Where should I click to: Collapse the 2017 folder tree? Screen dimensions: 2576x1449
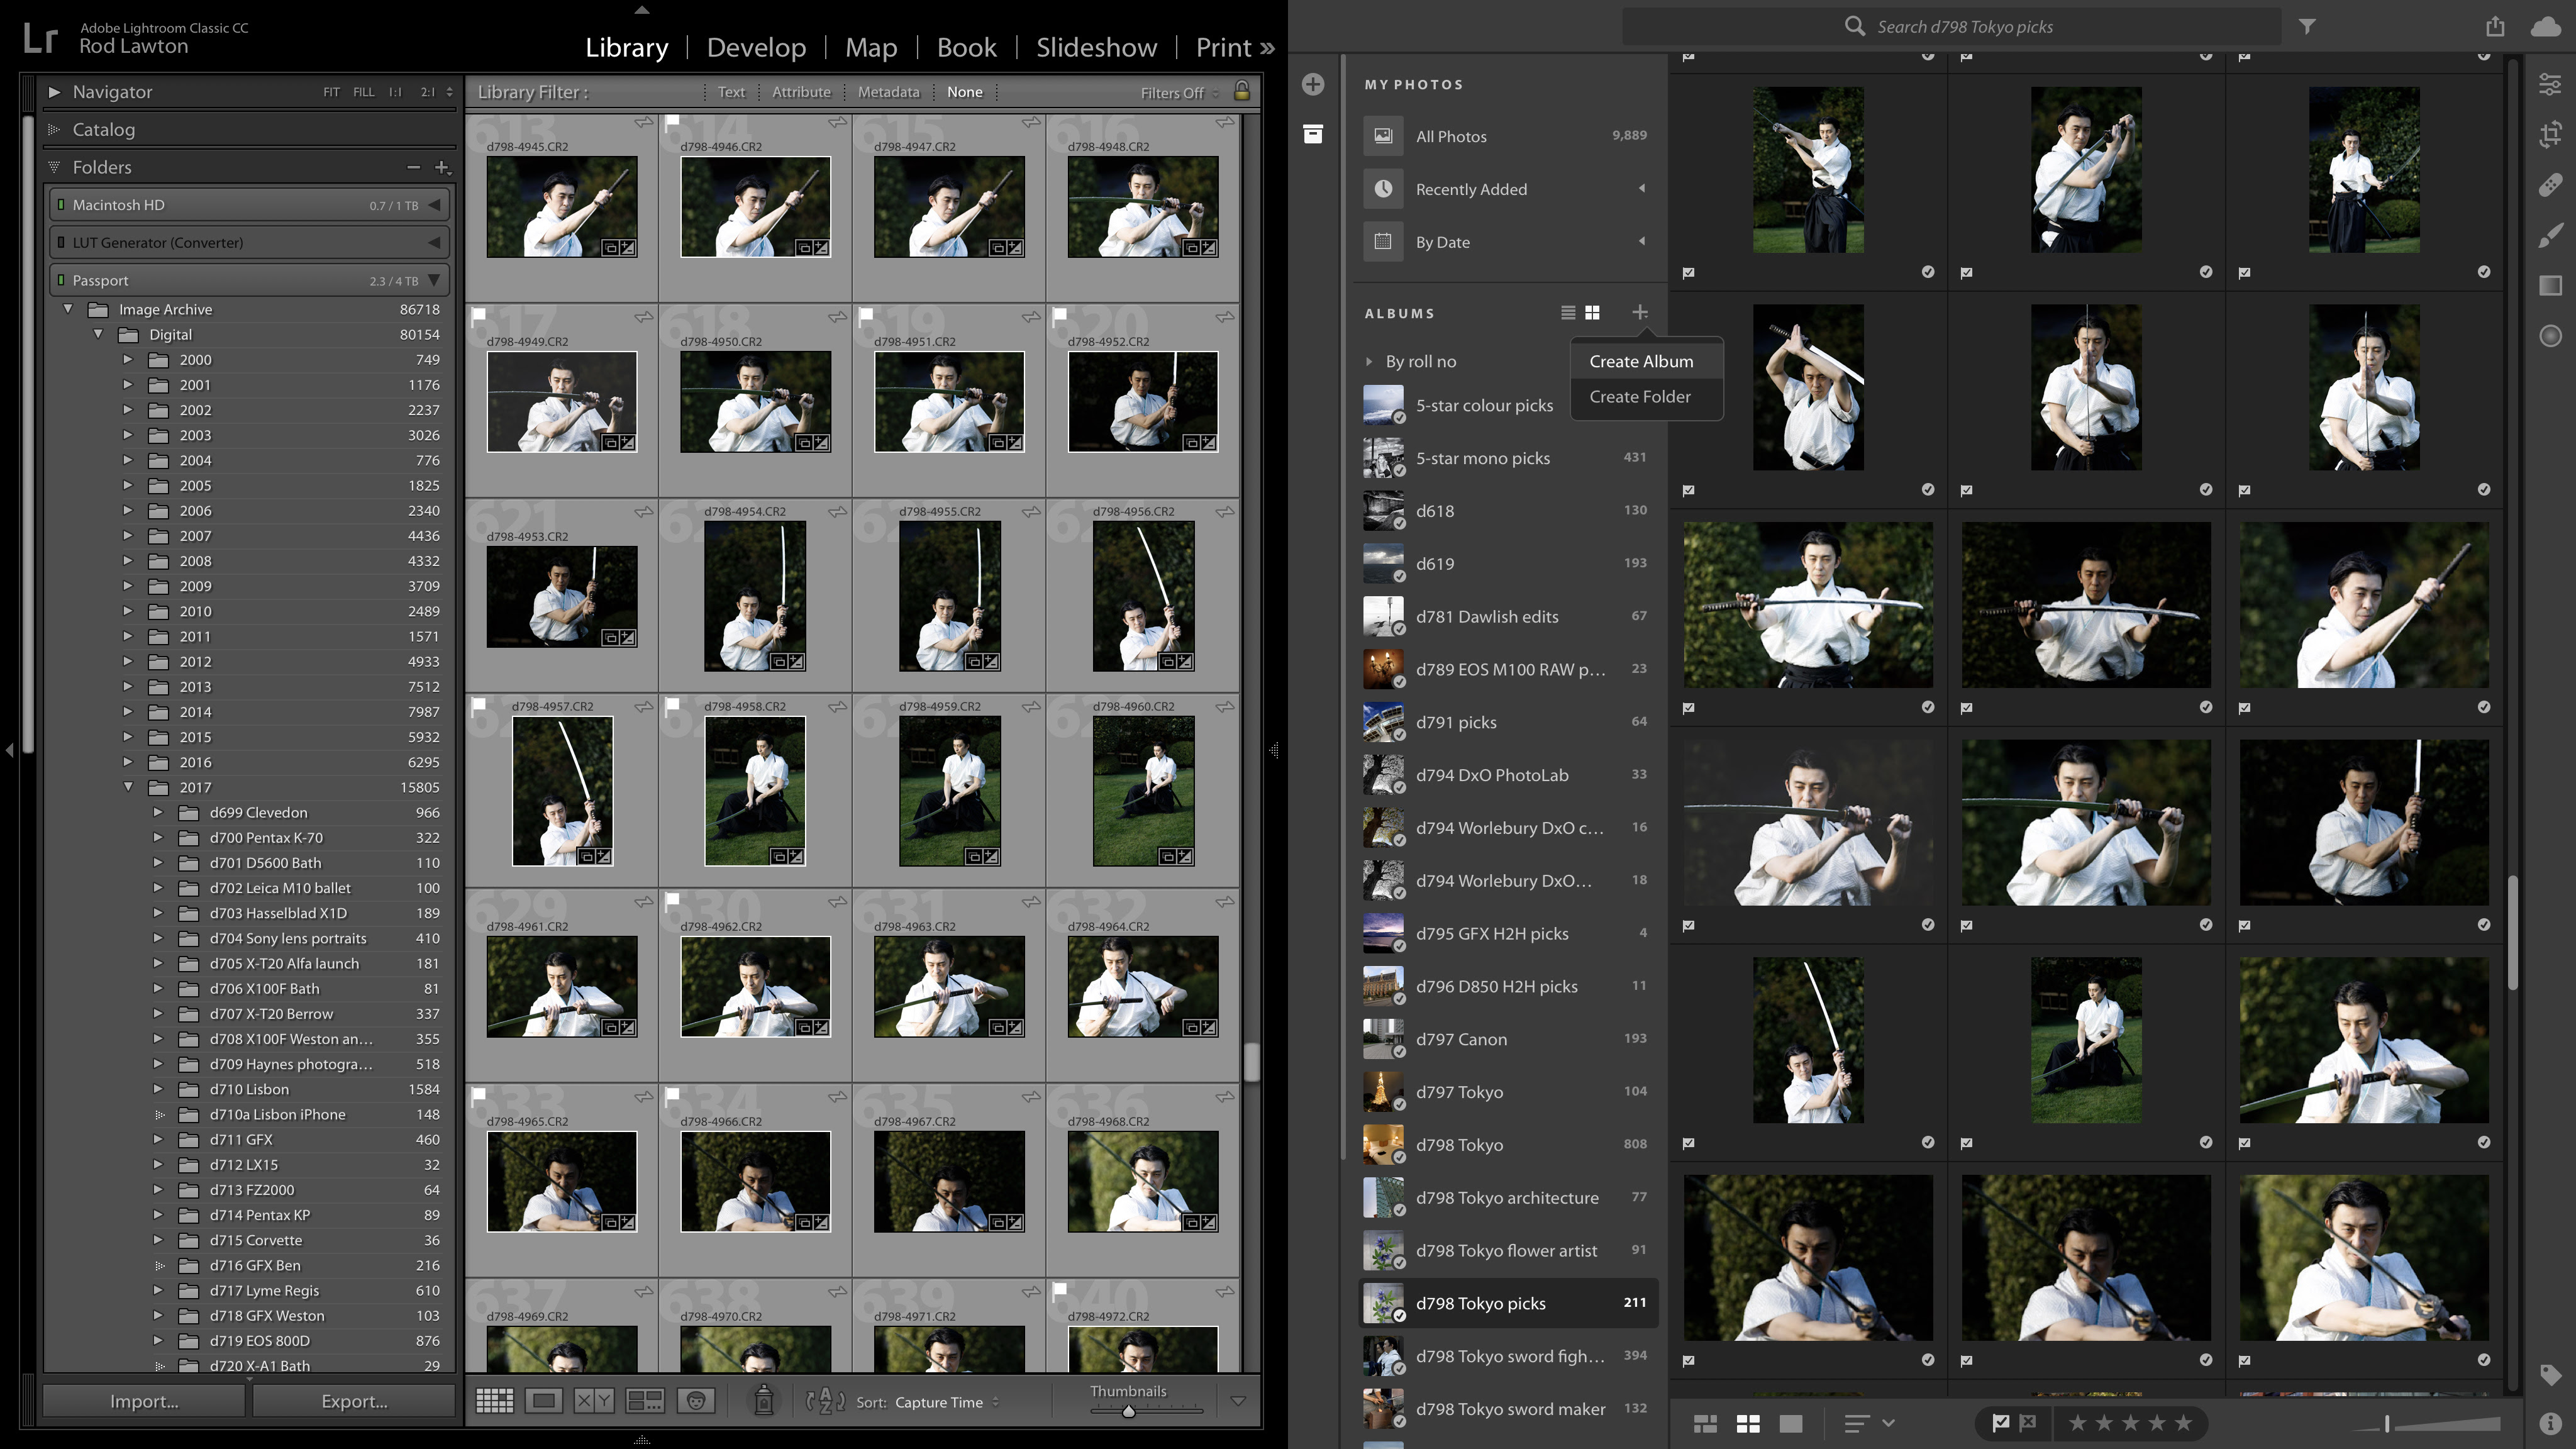point(128,787)
